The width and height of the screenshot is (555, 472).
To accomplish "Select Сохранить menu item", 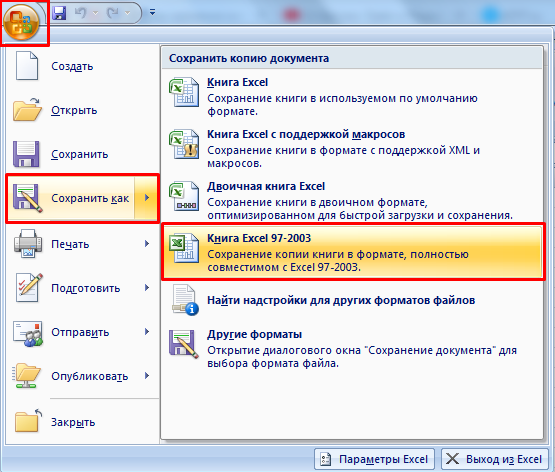I will tap(82, 154).
